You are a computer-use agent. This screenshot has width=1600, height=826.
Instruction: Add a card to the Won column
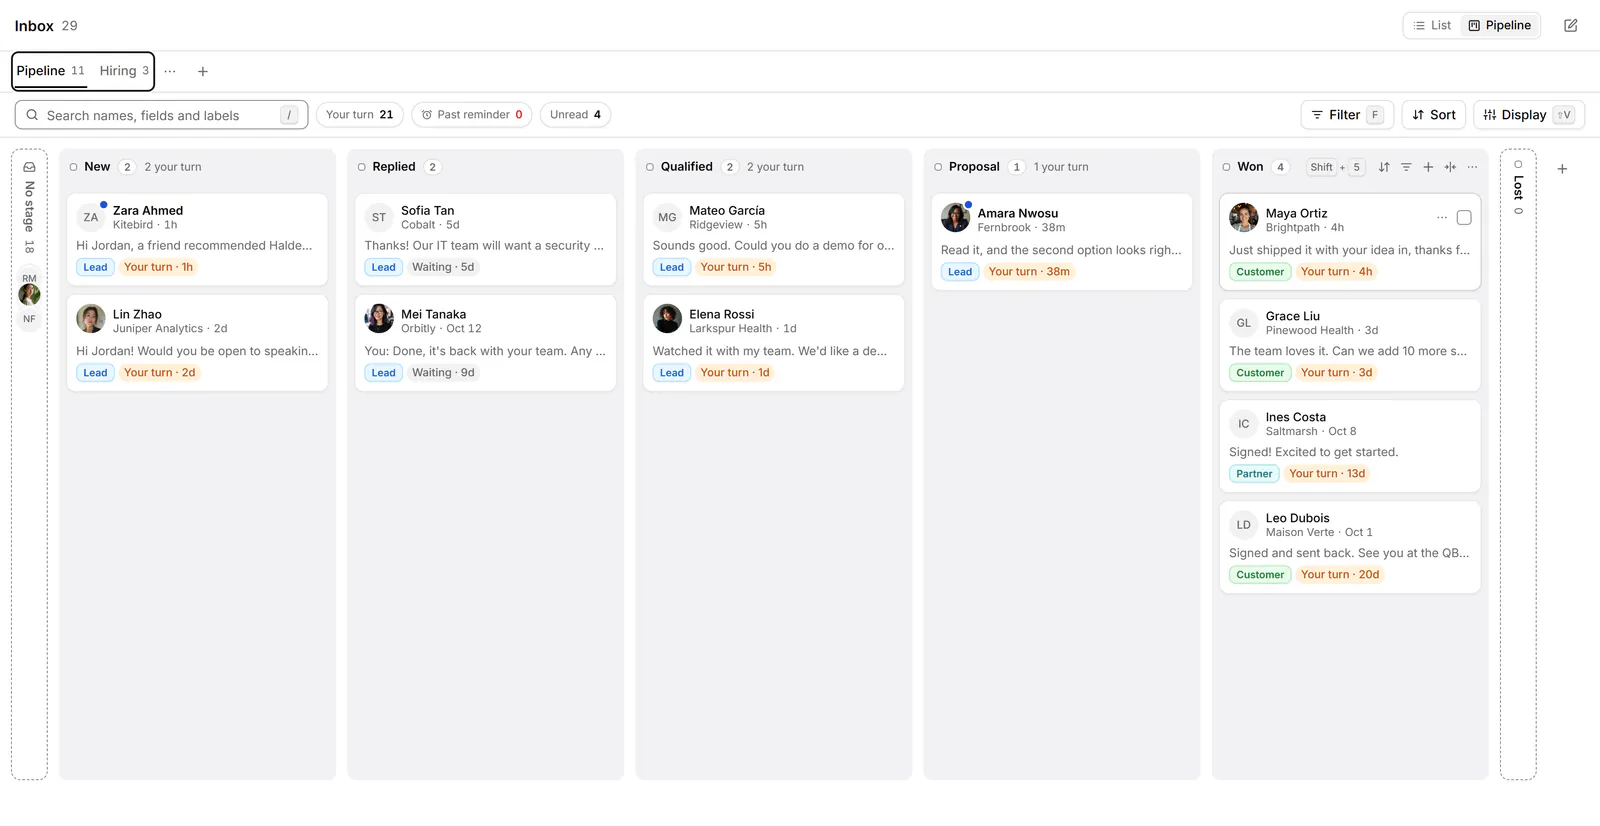tap(1428, 167)
